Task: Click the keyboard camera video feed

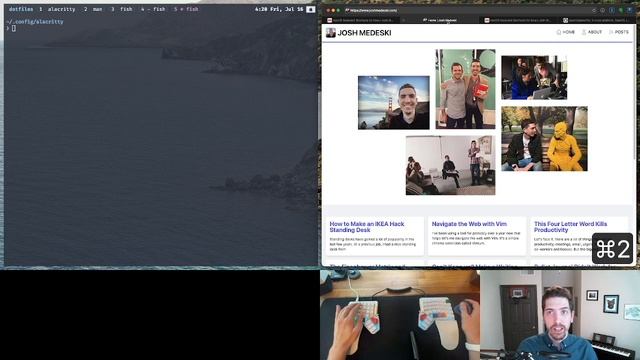Action: [x=400, y=315]
